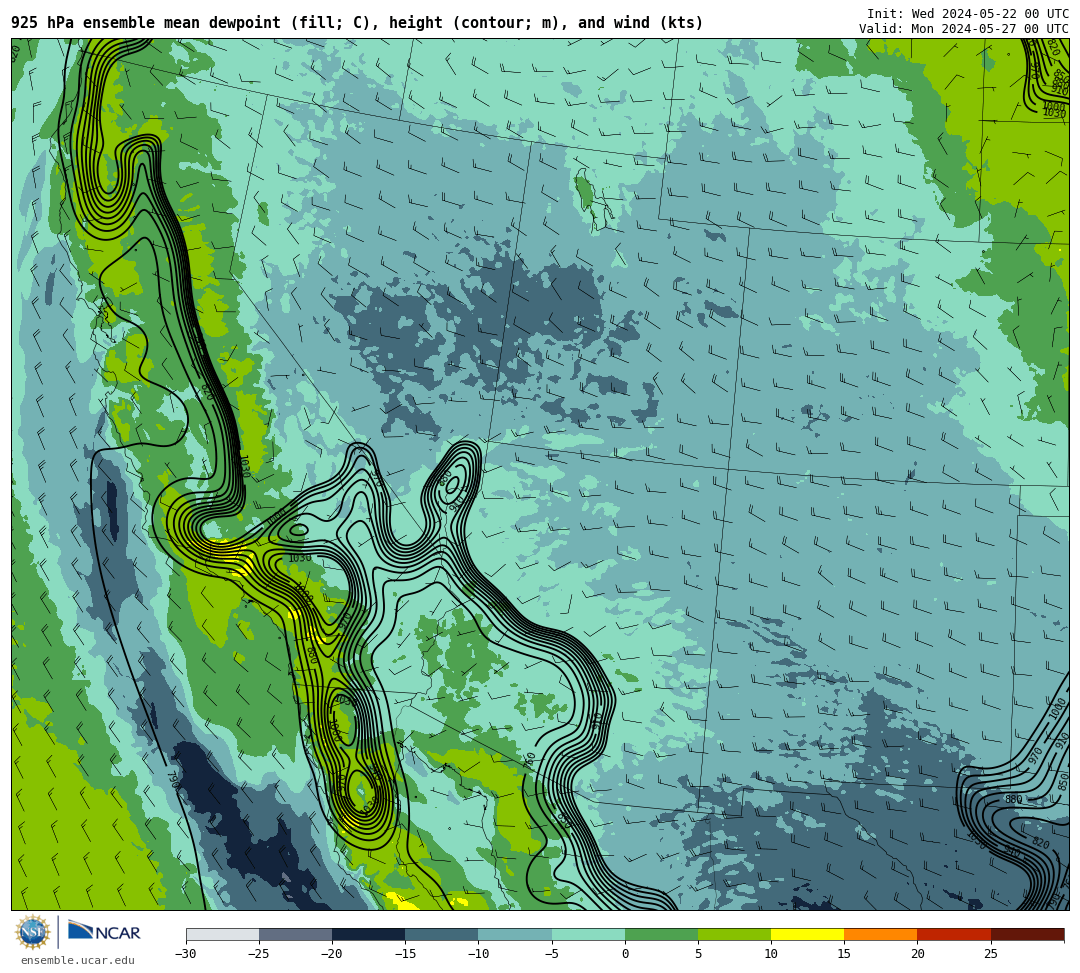
Task: Click the -25 colorbar tick label
Action: (259, 954)
